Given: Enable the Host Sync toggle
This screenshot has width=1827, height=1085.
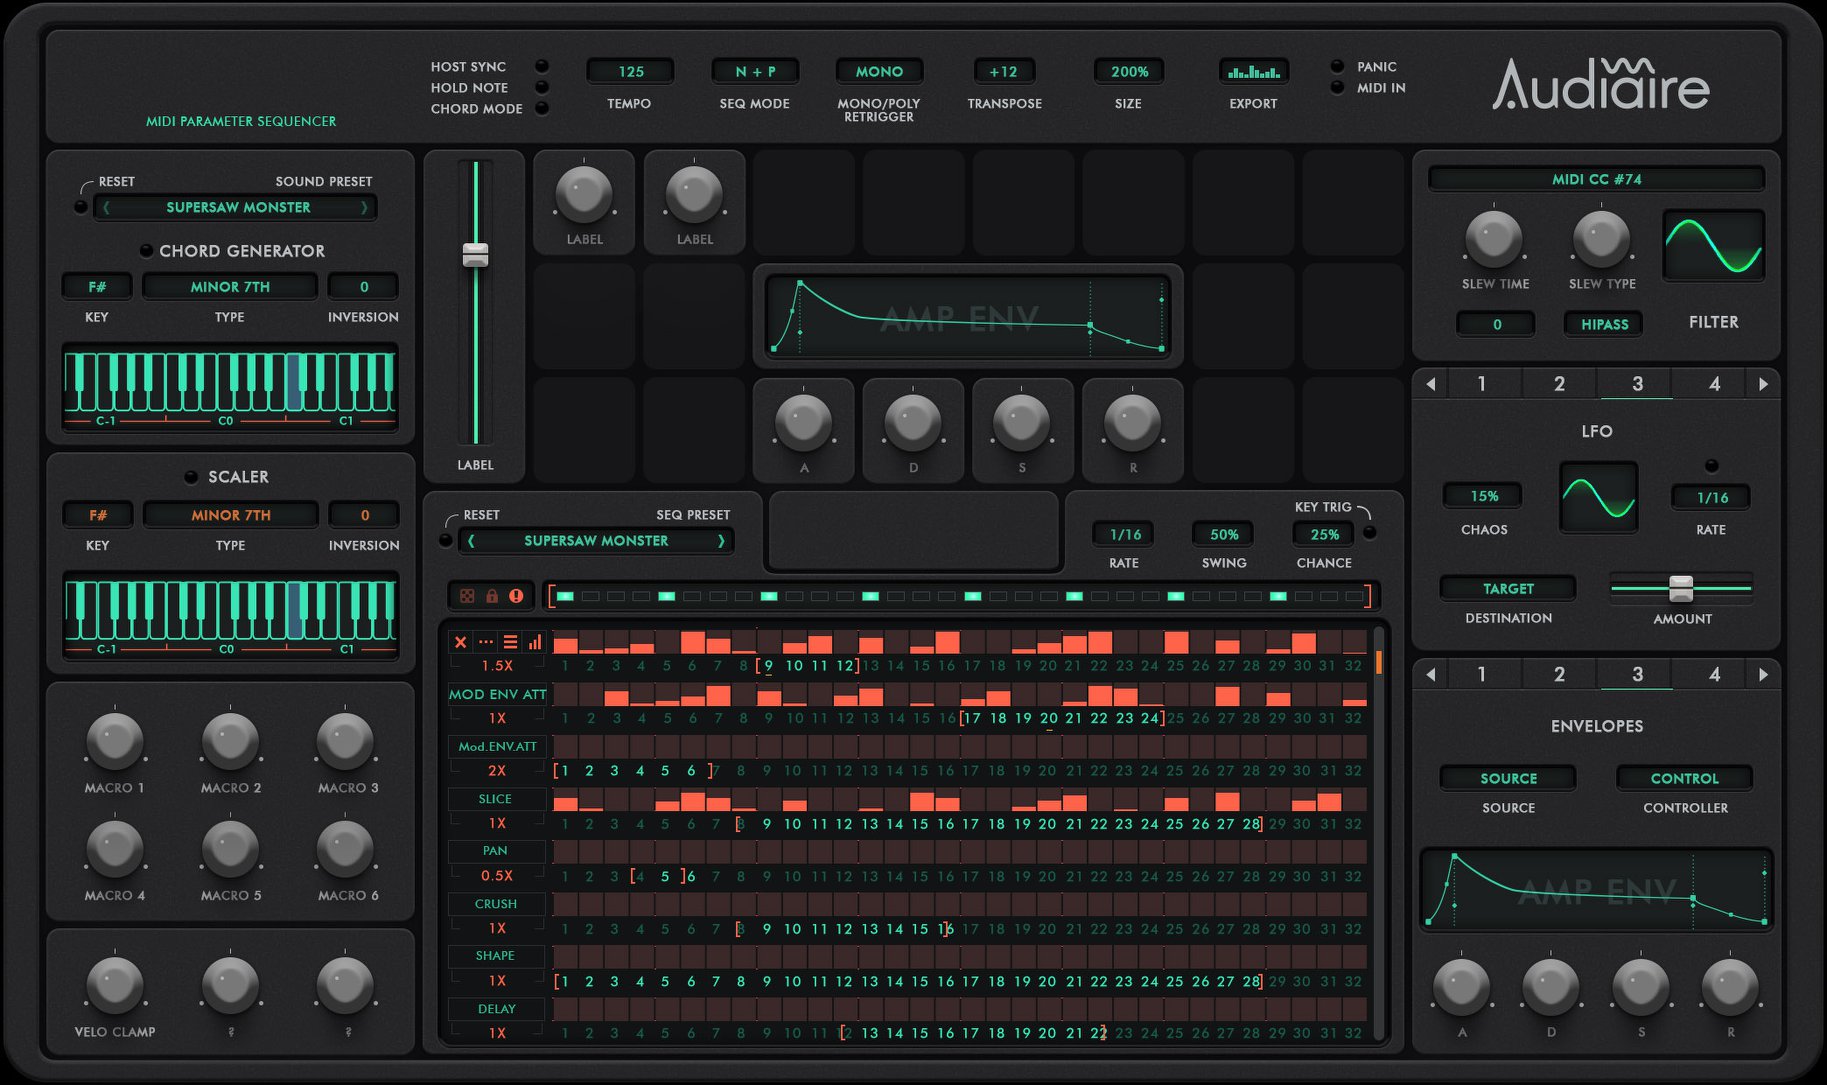Looking at the screenshot, I should [542, 66].
